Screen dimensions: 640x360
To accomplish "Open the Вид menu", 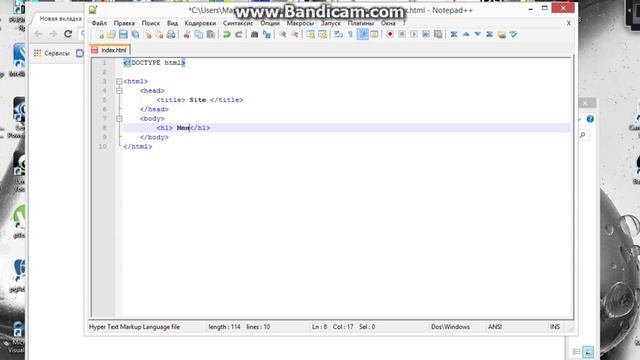I will click(172, 23).
